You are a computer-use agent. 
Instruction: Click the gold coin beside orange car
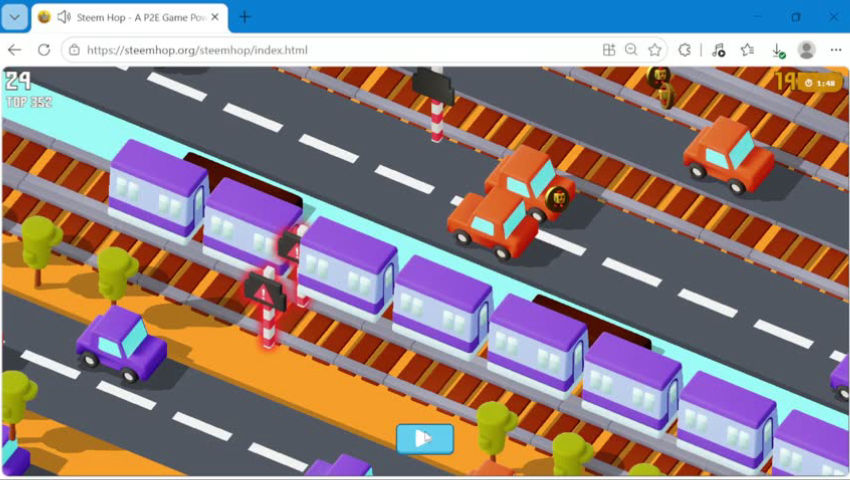557,199
